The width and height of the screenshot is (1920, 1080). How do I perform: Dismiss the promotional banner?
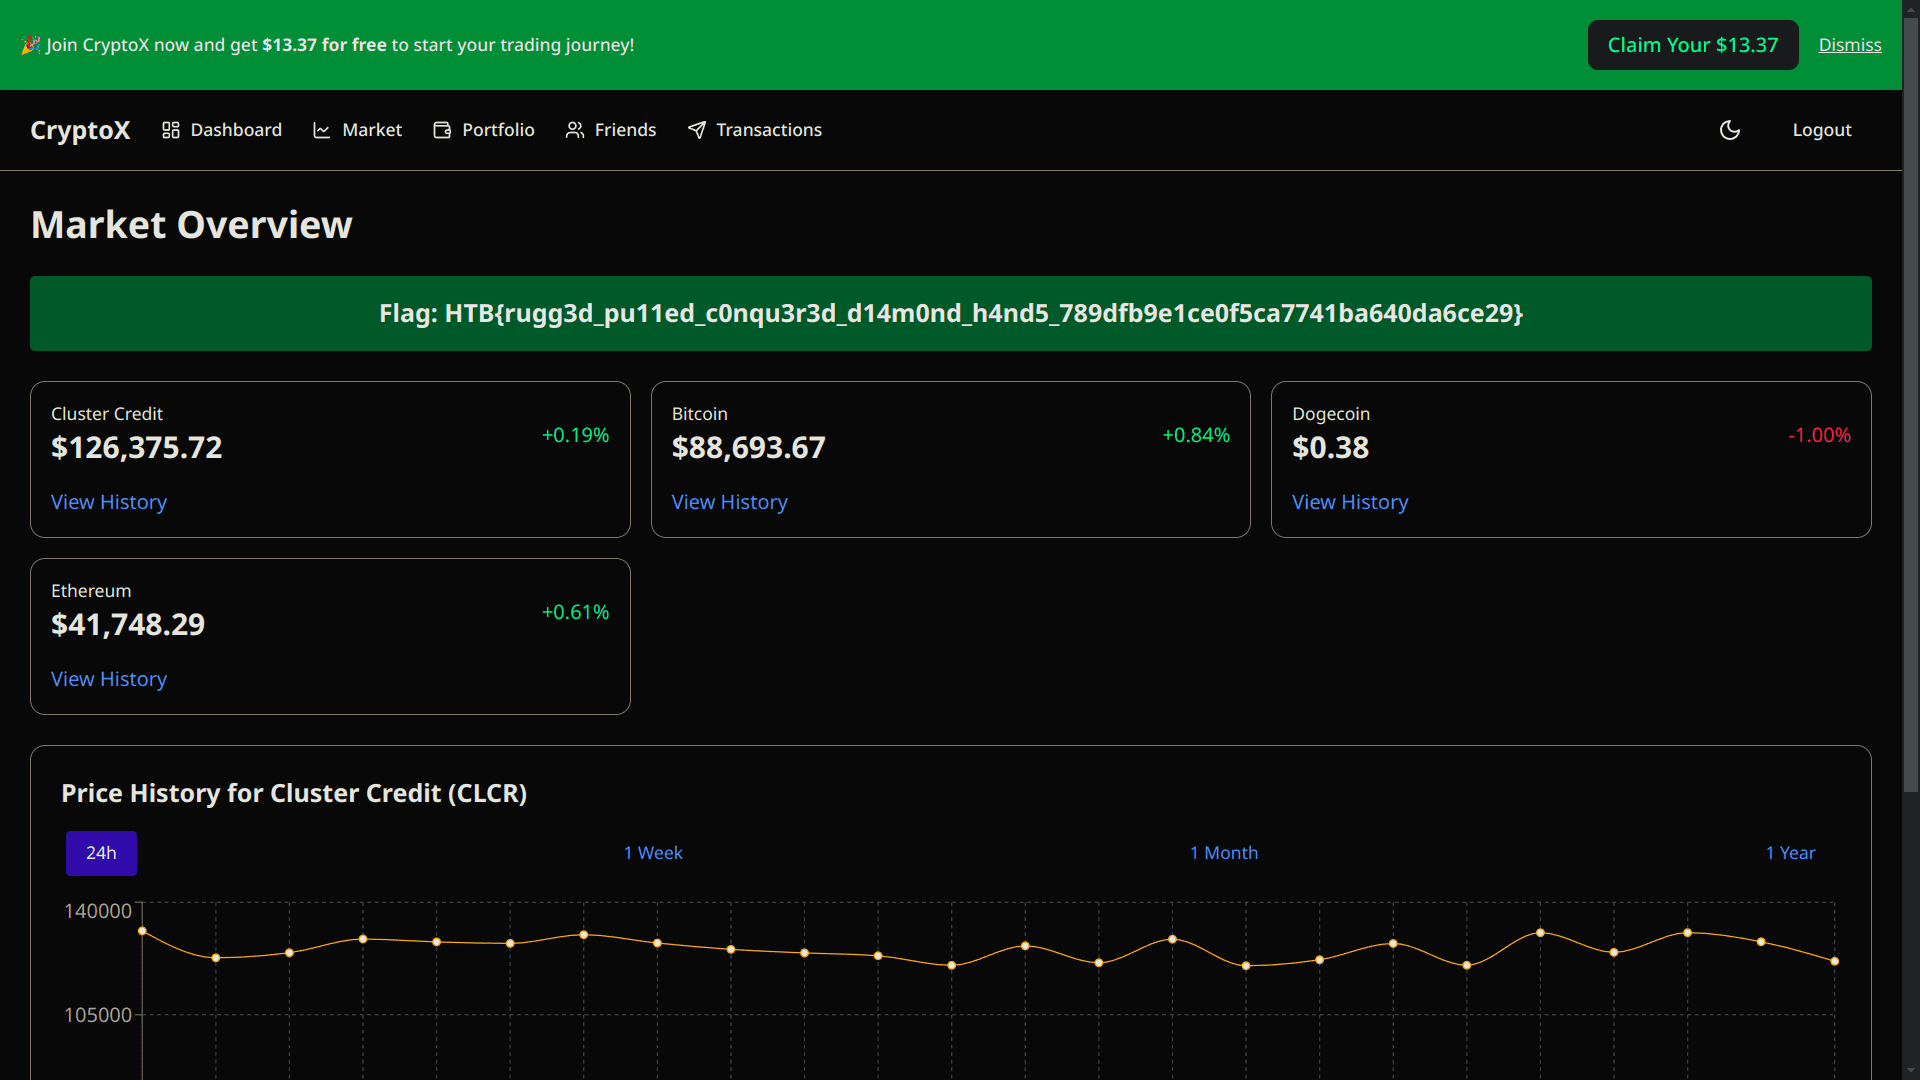pos(1849,45)
